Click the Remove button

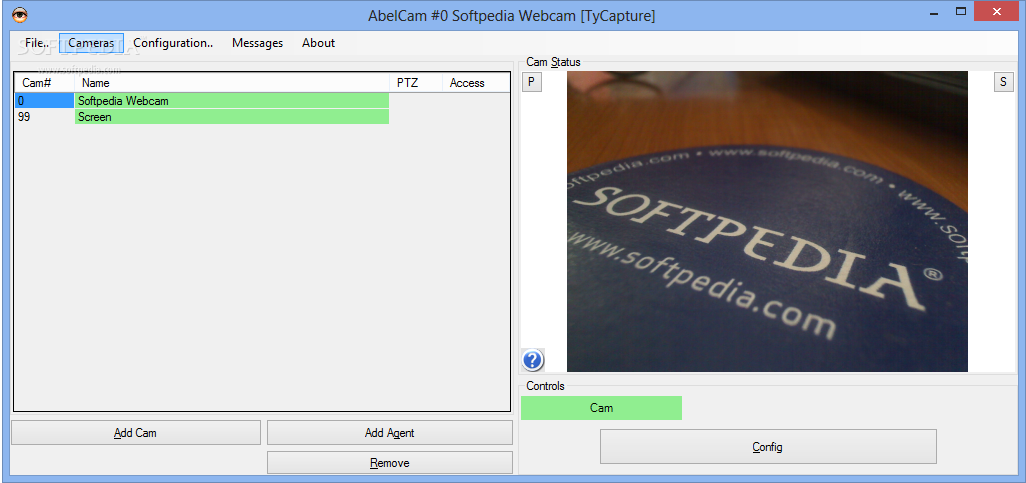point(389,463)
